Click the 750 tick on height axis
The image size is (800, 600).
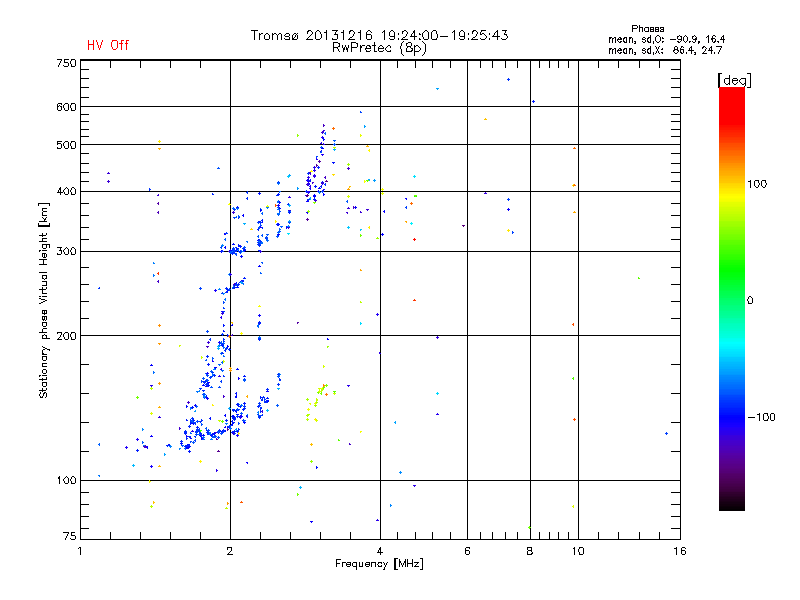pos(66,63)
